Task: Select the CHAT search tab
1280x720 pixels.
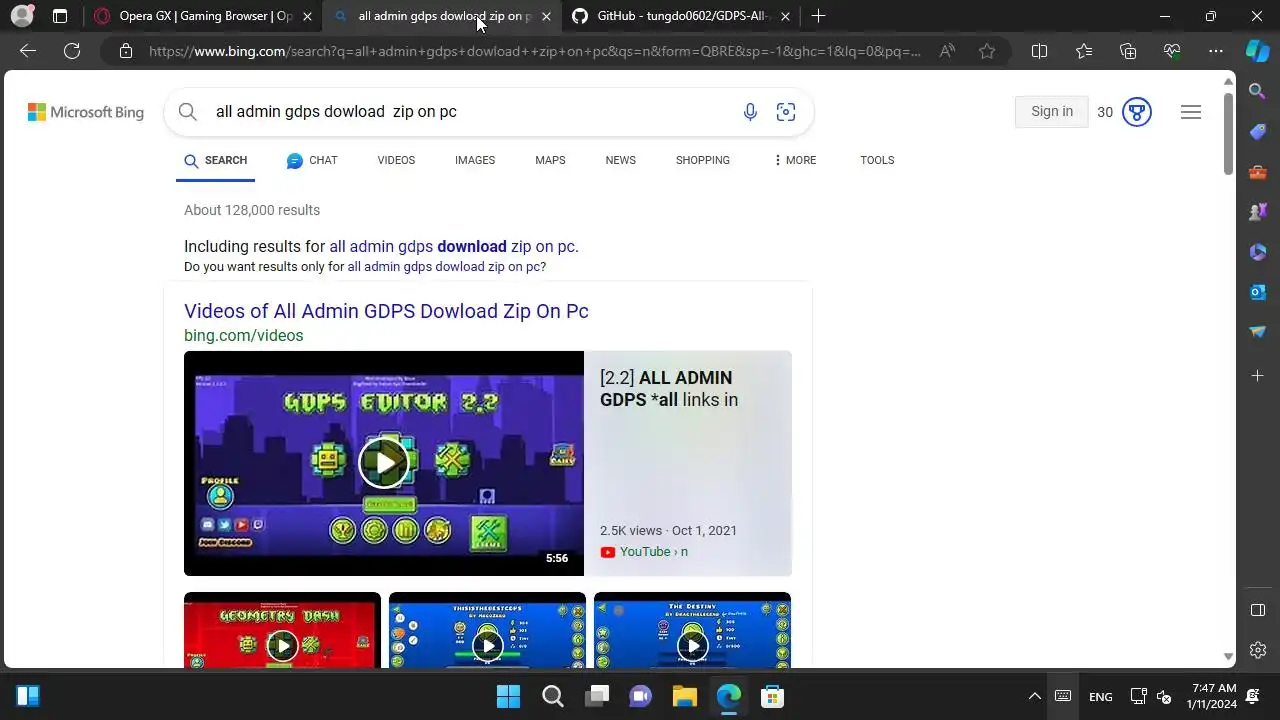Action: coord(312,160)
